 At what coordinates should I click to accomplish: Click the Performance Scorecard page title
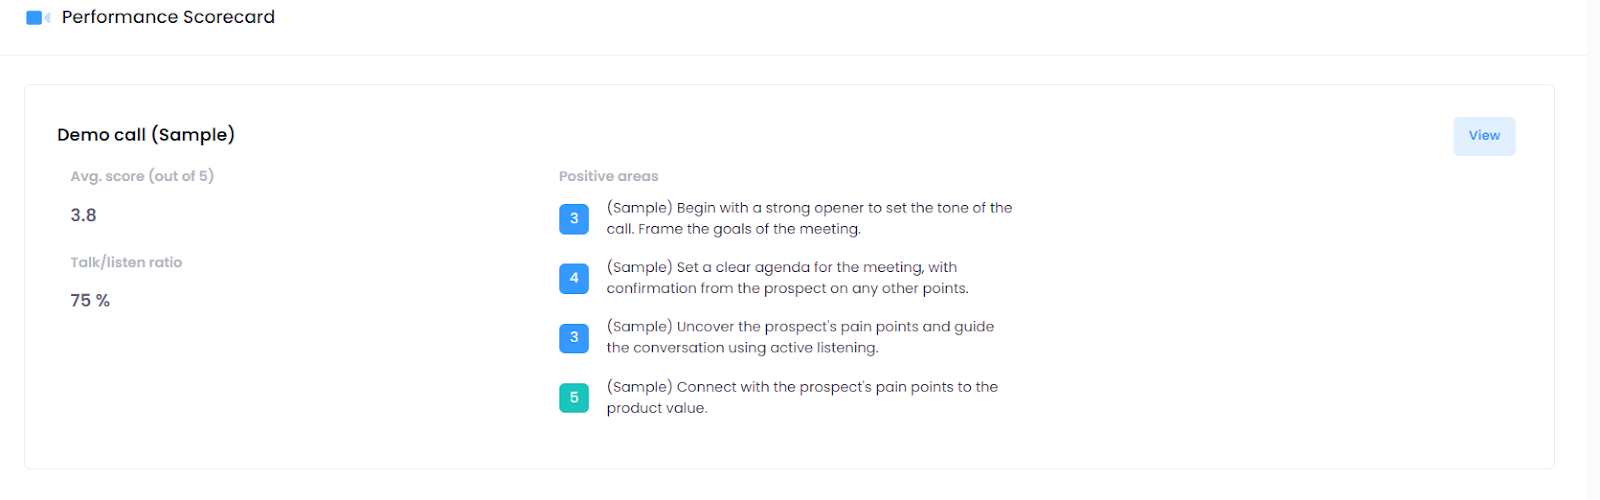pos(168,17)
